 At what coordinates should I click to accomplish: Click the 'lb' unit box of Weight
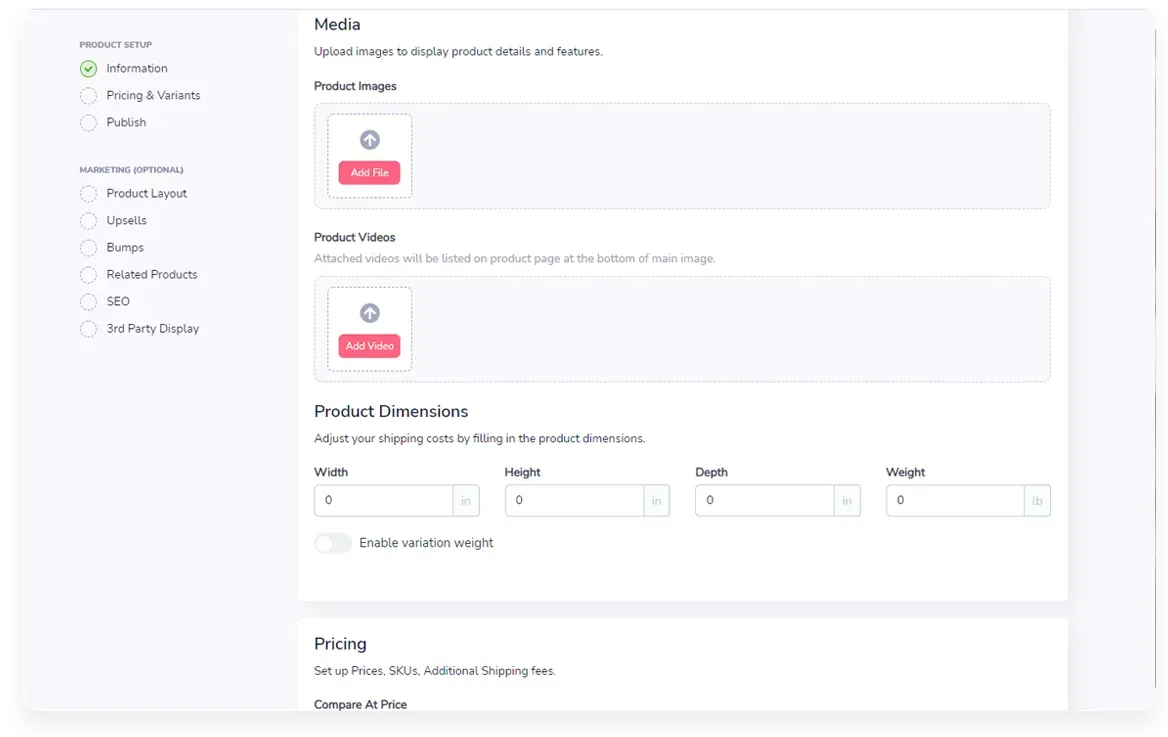[x=1037, y=501]
